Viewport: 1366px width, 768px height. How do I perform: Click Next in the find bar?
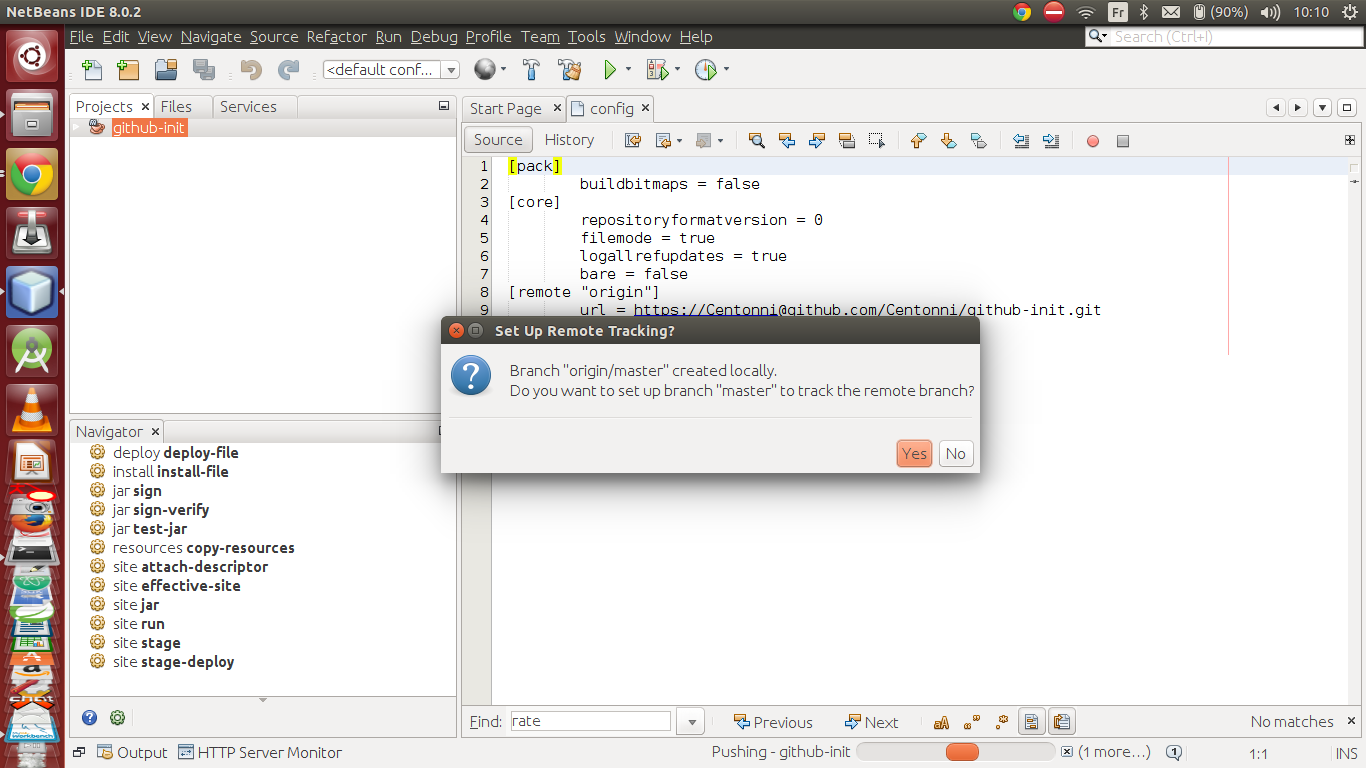pos(871,722)
